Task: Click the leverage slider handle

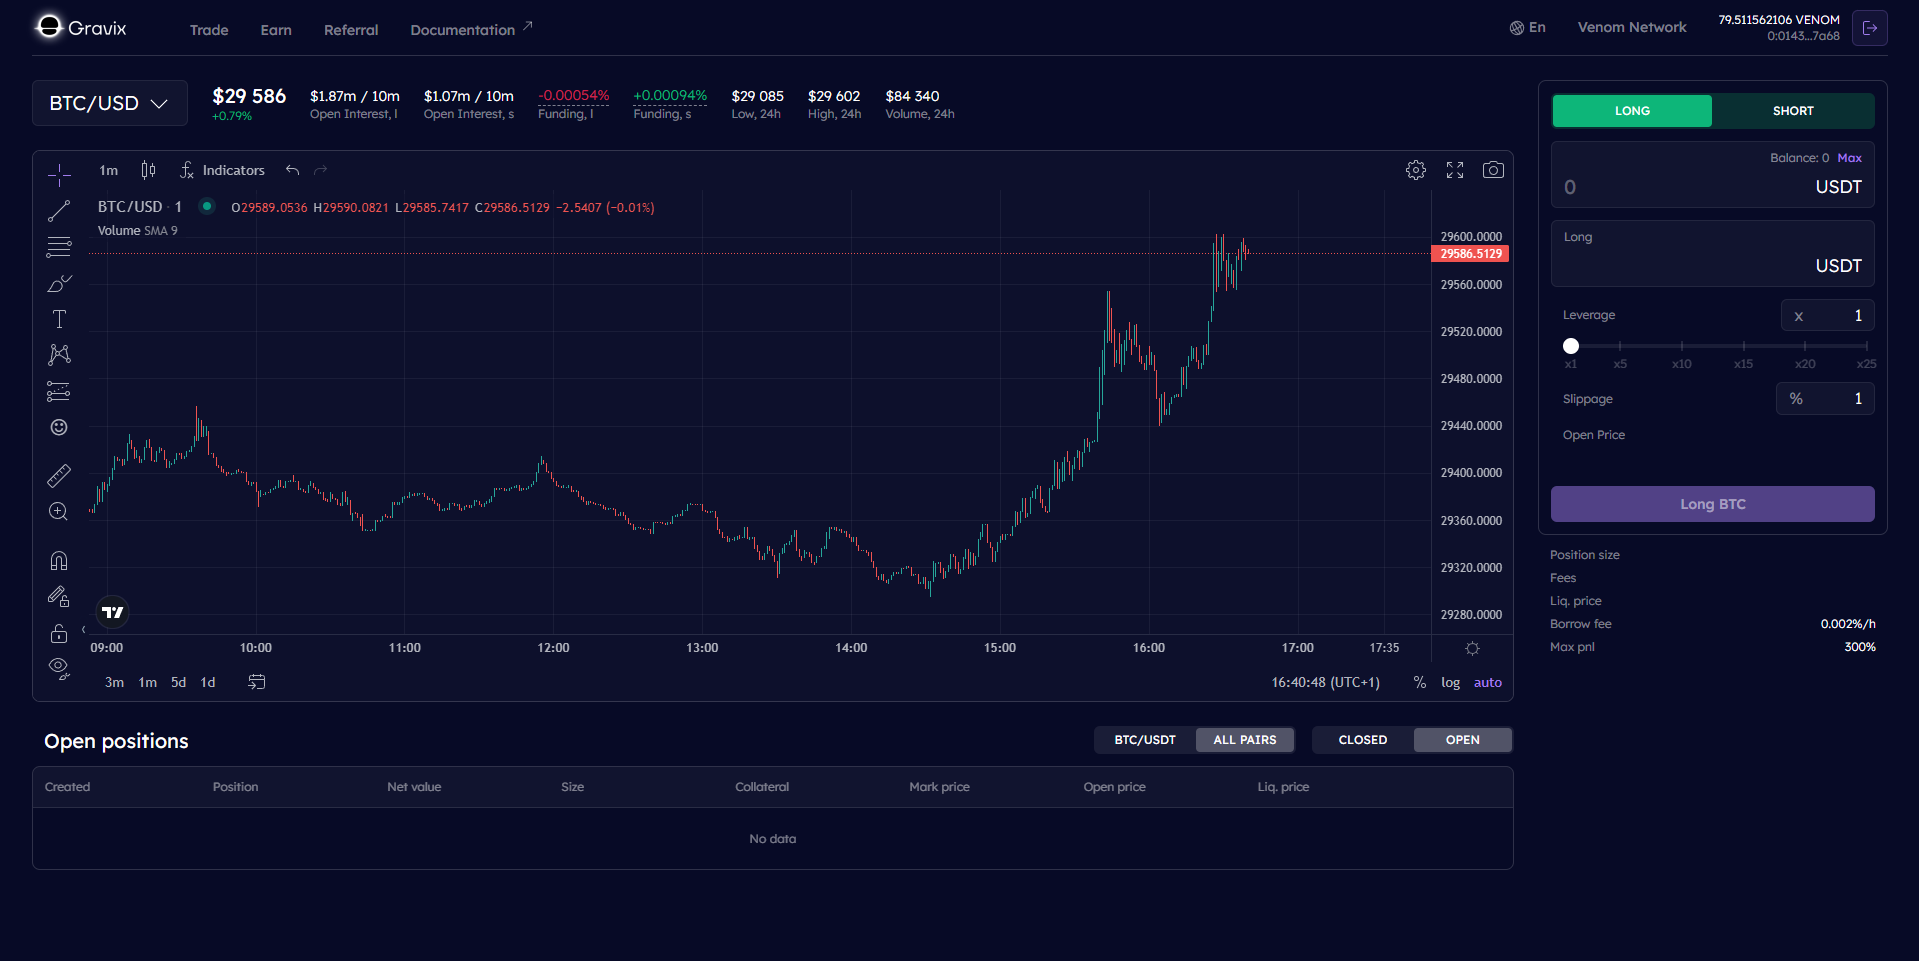Action: (x=1571, y=346)
